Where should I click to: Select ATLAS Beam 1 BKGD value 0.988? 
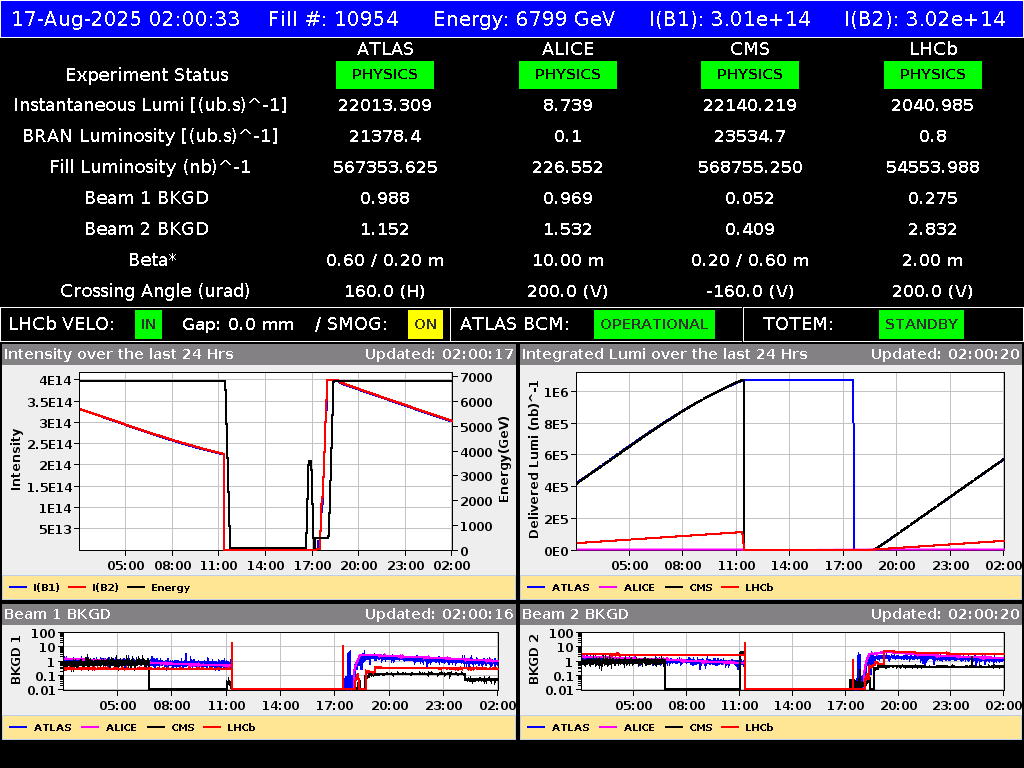pyautogui.click(x=385, y=198)
